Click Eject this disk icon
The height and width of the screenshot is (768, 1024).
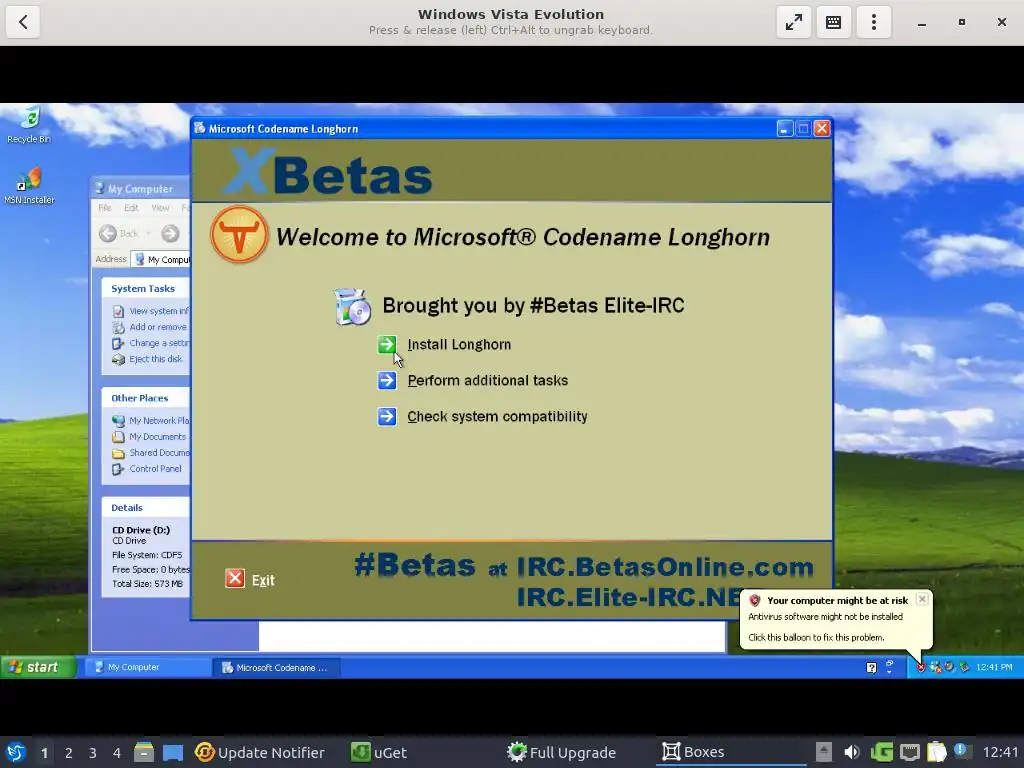118,359
